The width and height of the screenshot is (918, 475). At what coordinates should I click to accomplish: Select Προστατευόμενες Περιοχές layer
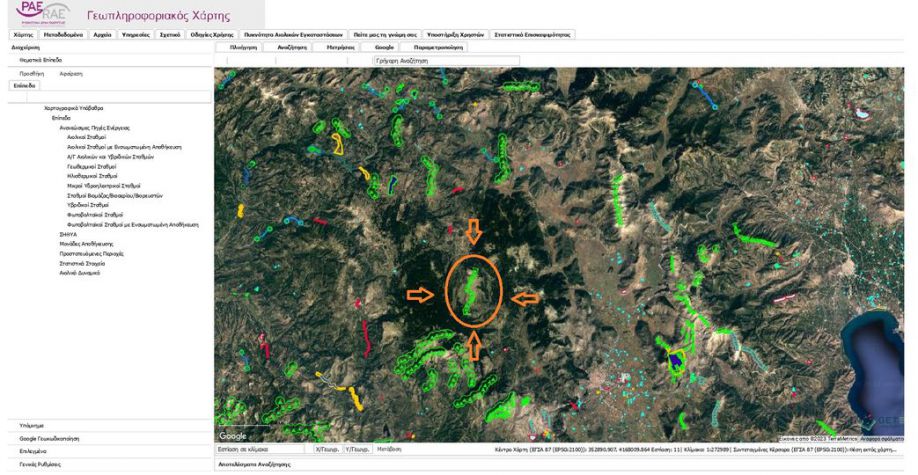click(91, 254)
